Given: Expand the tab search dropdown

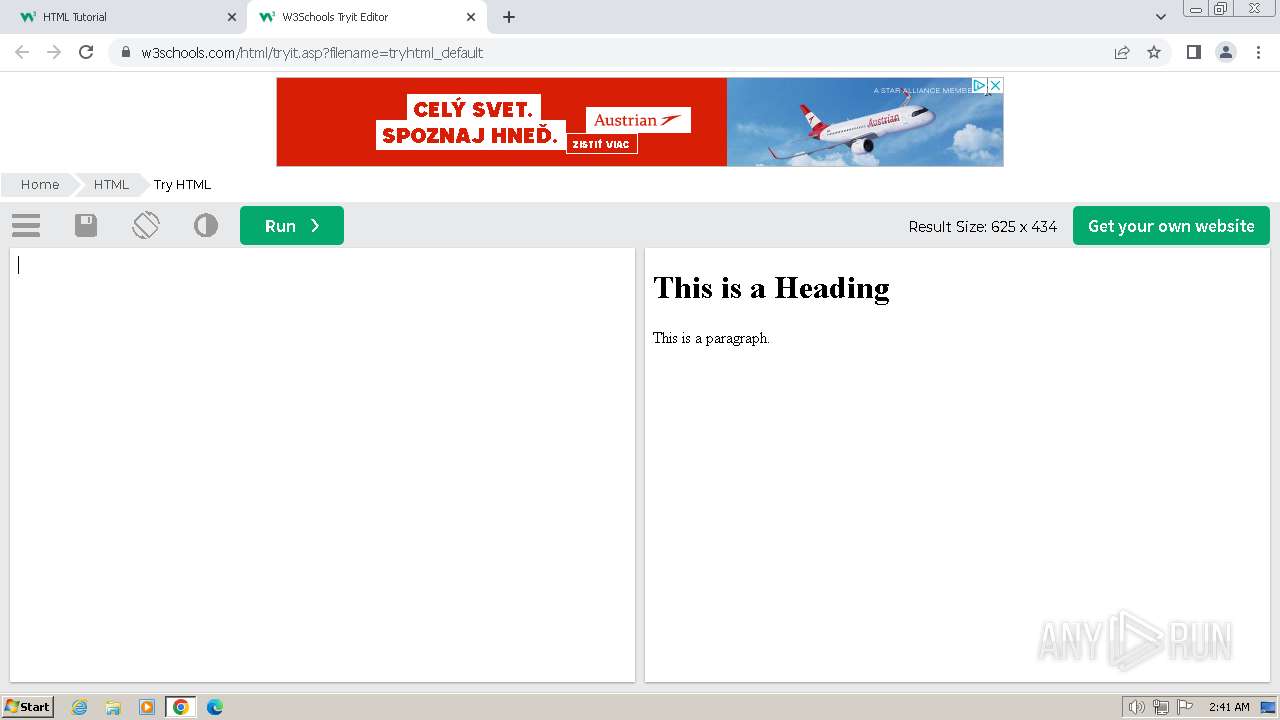Looking at the screenshot, I should click(x=1161, y=17).
